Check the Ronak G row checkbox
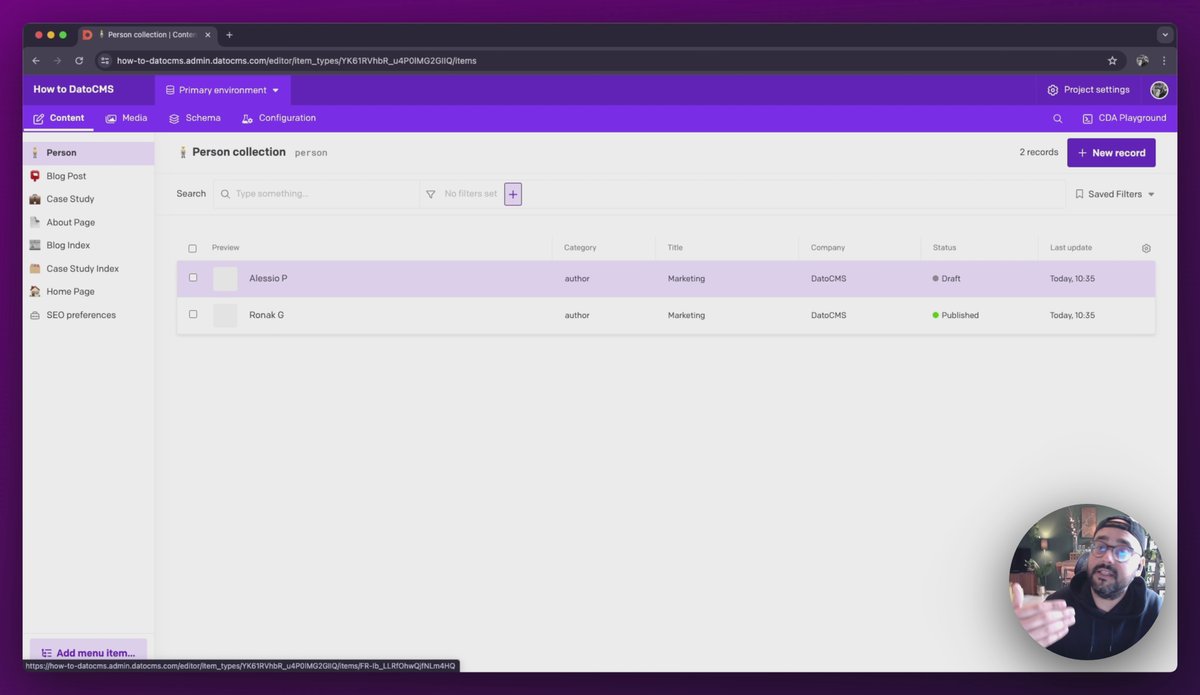 pyautogui.click(x=193, y=314)
